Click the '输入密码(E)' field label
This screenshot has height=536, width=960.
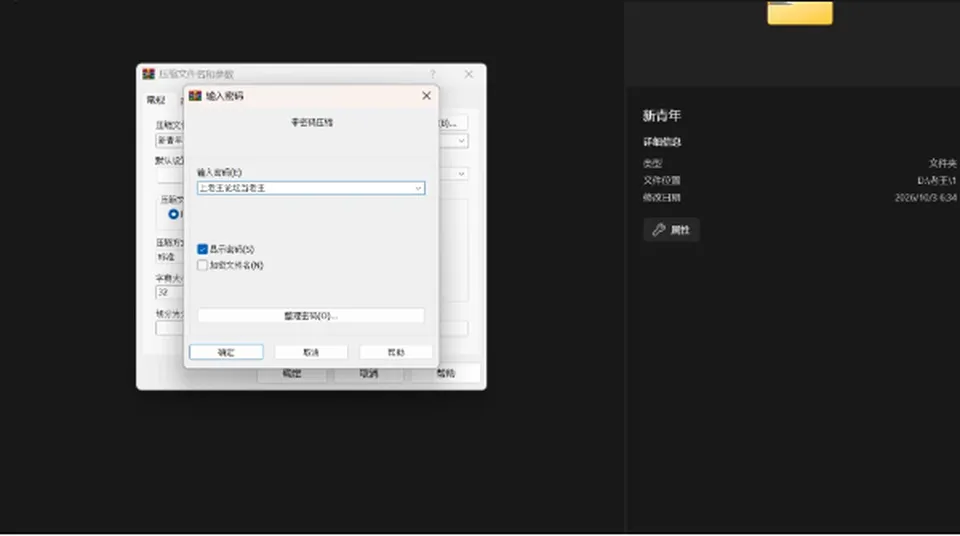[x=219, y=172]
